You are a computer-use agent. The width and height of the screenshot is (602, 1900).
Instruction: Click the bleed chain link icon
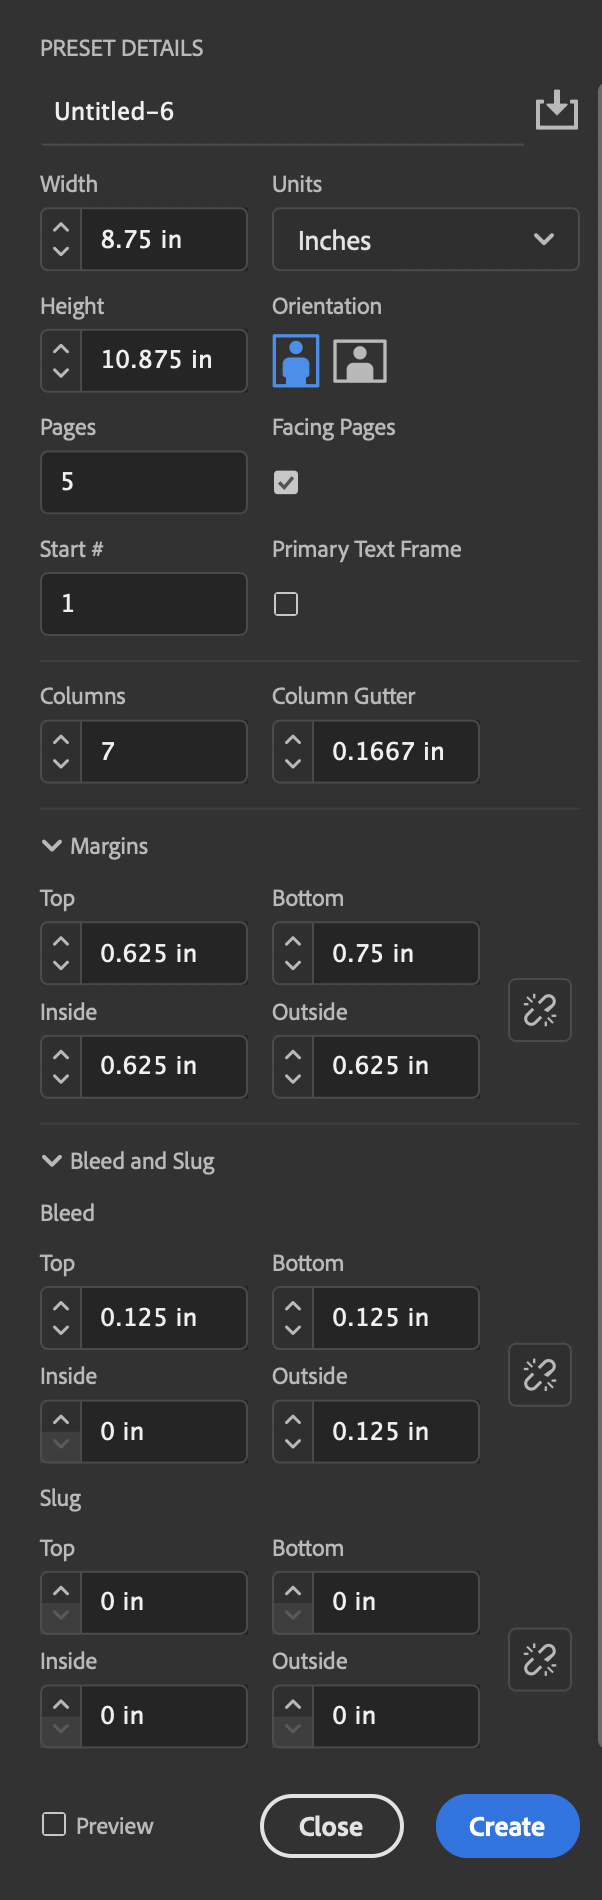540,1375
